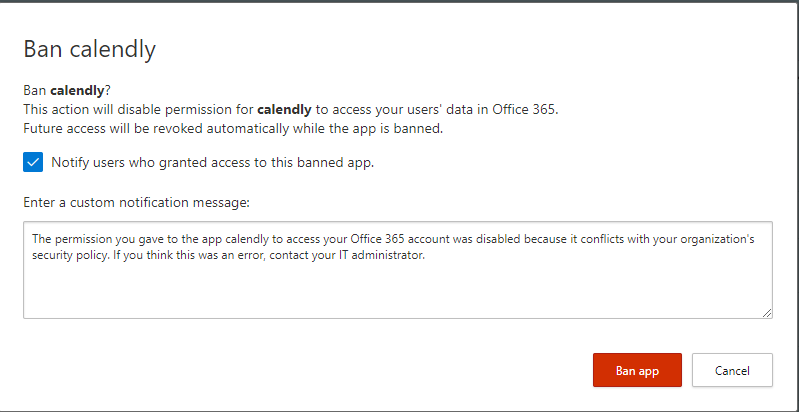799x412 pixels.
Task: Click the 'Enter a custom notification message' label
Action: click(136, 202)
